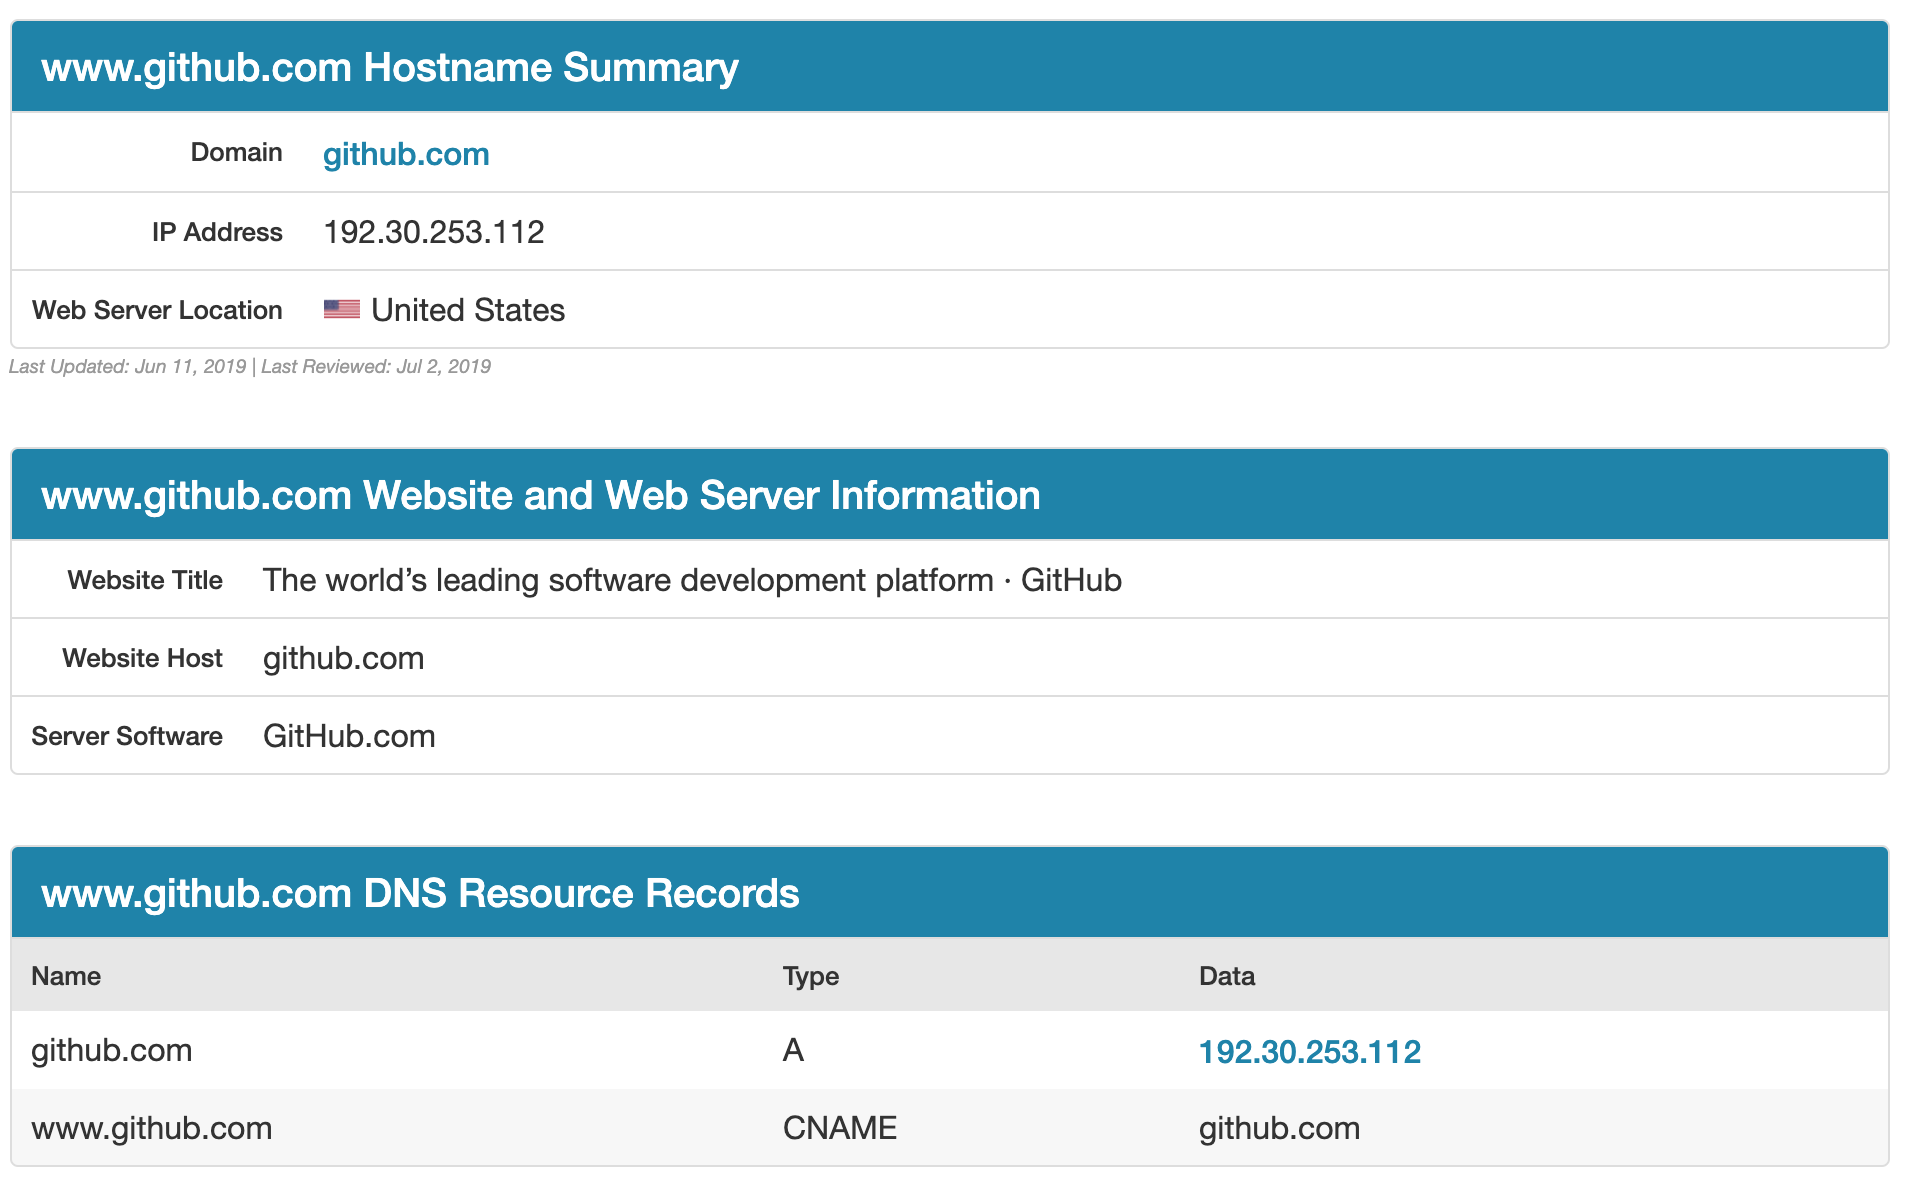Click the 'Web Server Location' label
Image resolution: width=1908 pixels, height=1184 pixels.
click(157, 310)
